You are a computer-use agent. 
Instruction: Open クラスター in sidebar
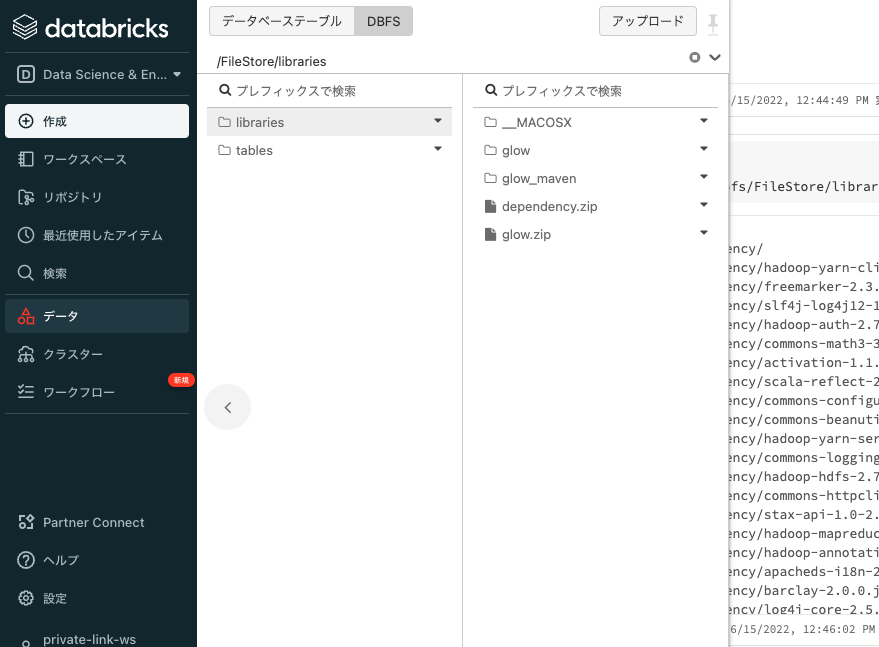coord(97,354)
